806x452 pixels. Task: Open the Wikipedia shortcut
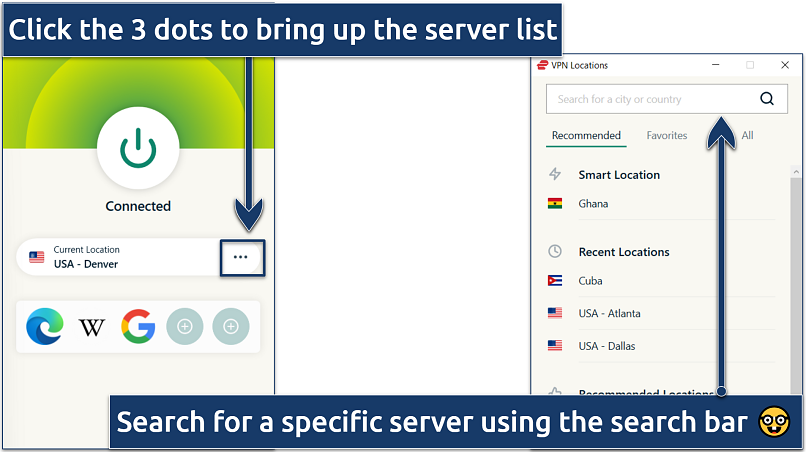coord(91,327)
